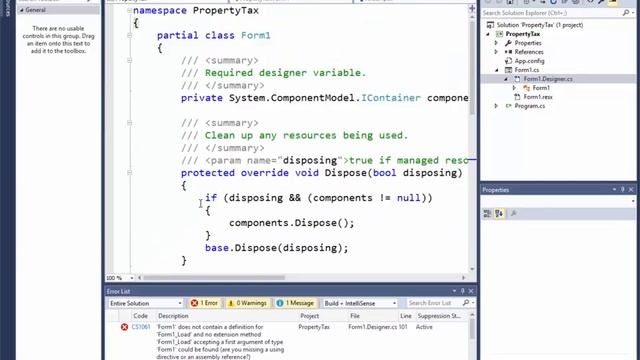Collapse the Dispose method code block
The image size is (640, 360).
[129, 173]
